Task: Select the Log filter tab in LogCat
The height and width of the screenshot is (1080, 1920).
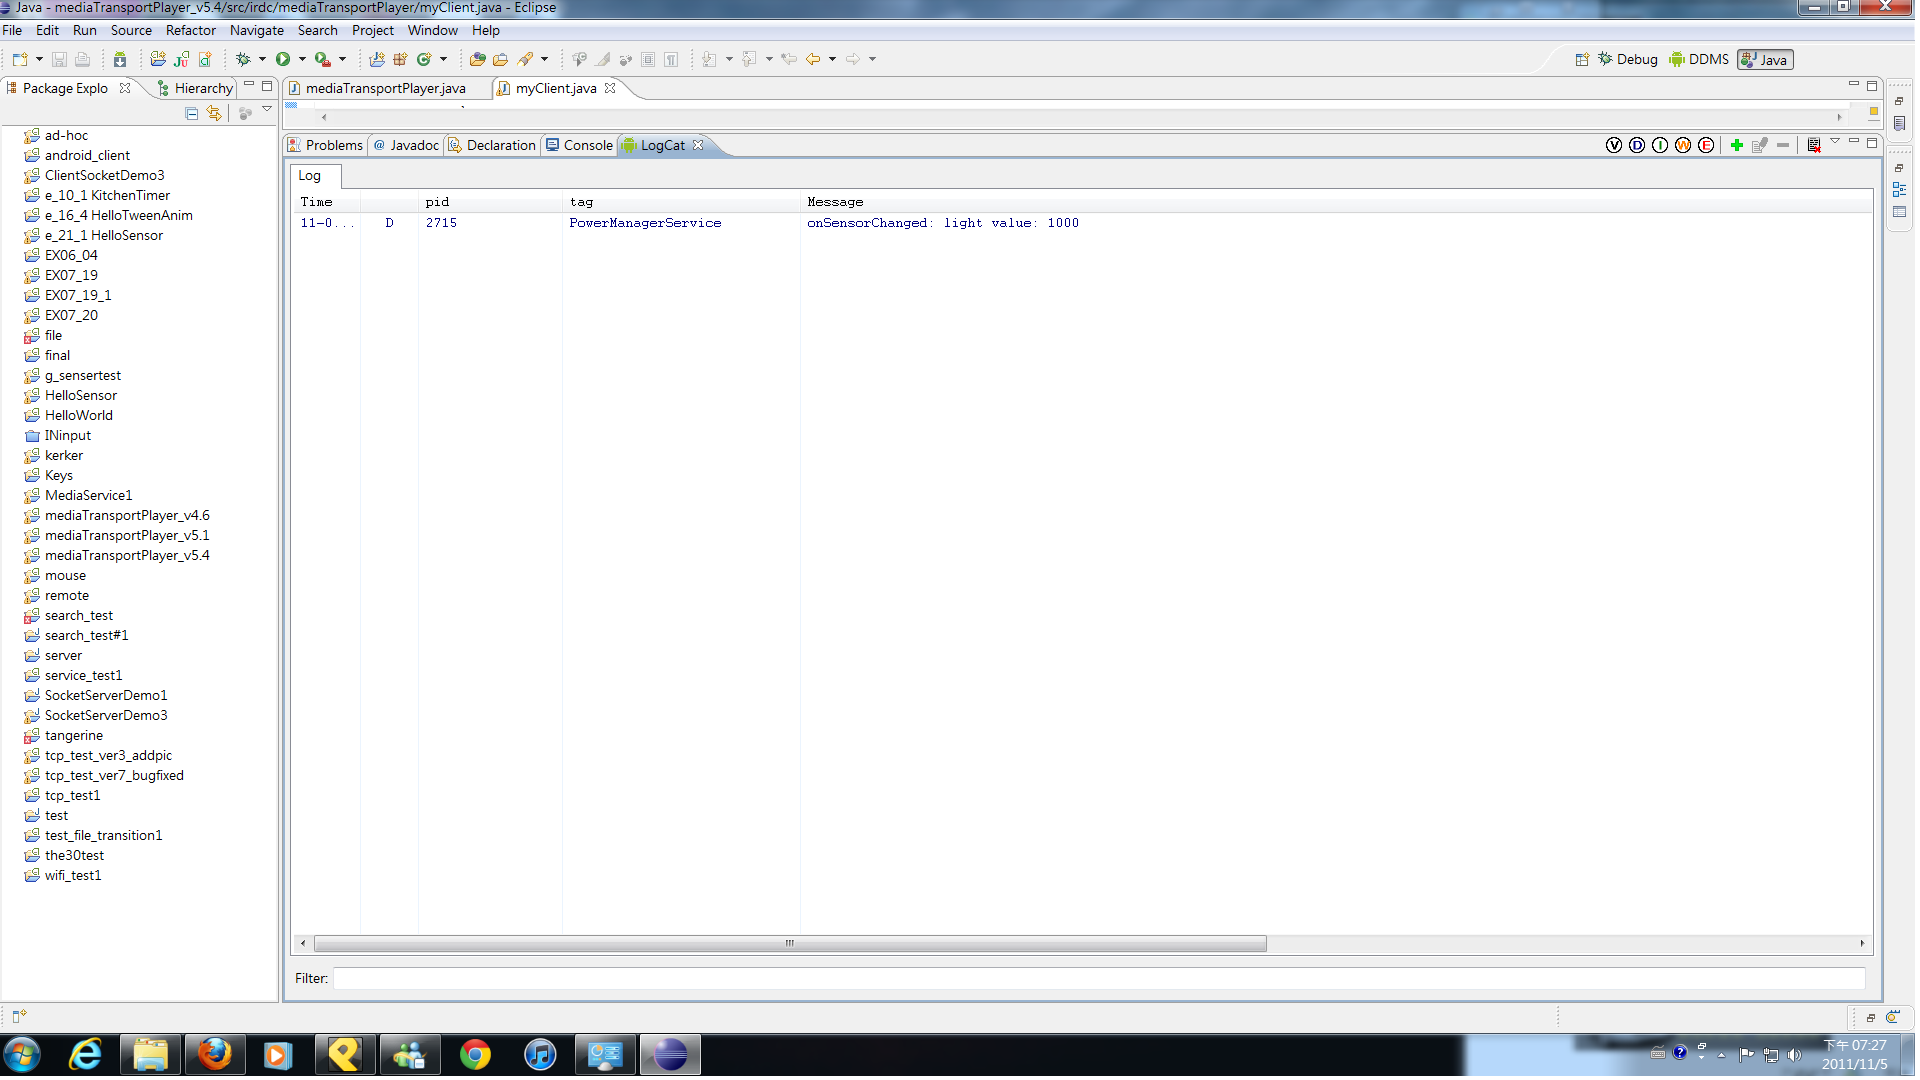Action: (315, 177)
